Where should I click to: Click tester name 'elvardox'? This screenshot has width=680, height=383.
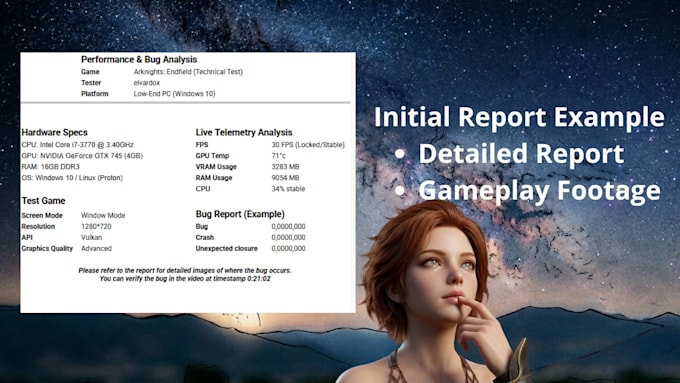(147, 82)
